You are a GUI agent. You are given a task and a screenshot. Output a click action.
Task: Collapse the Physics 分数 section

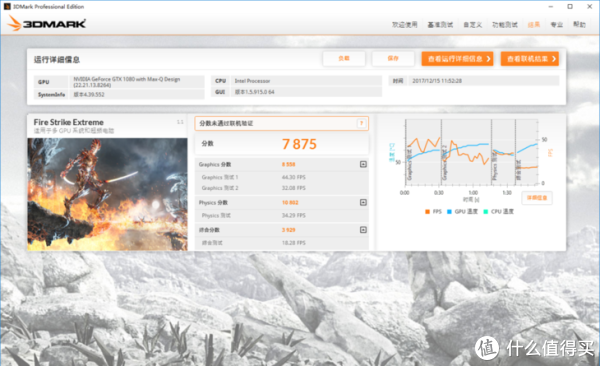pyautogui.click(x=363, y=202)
